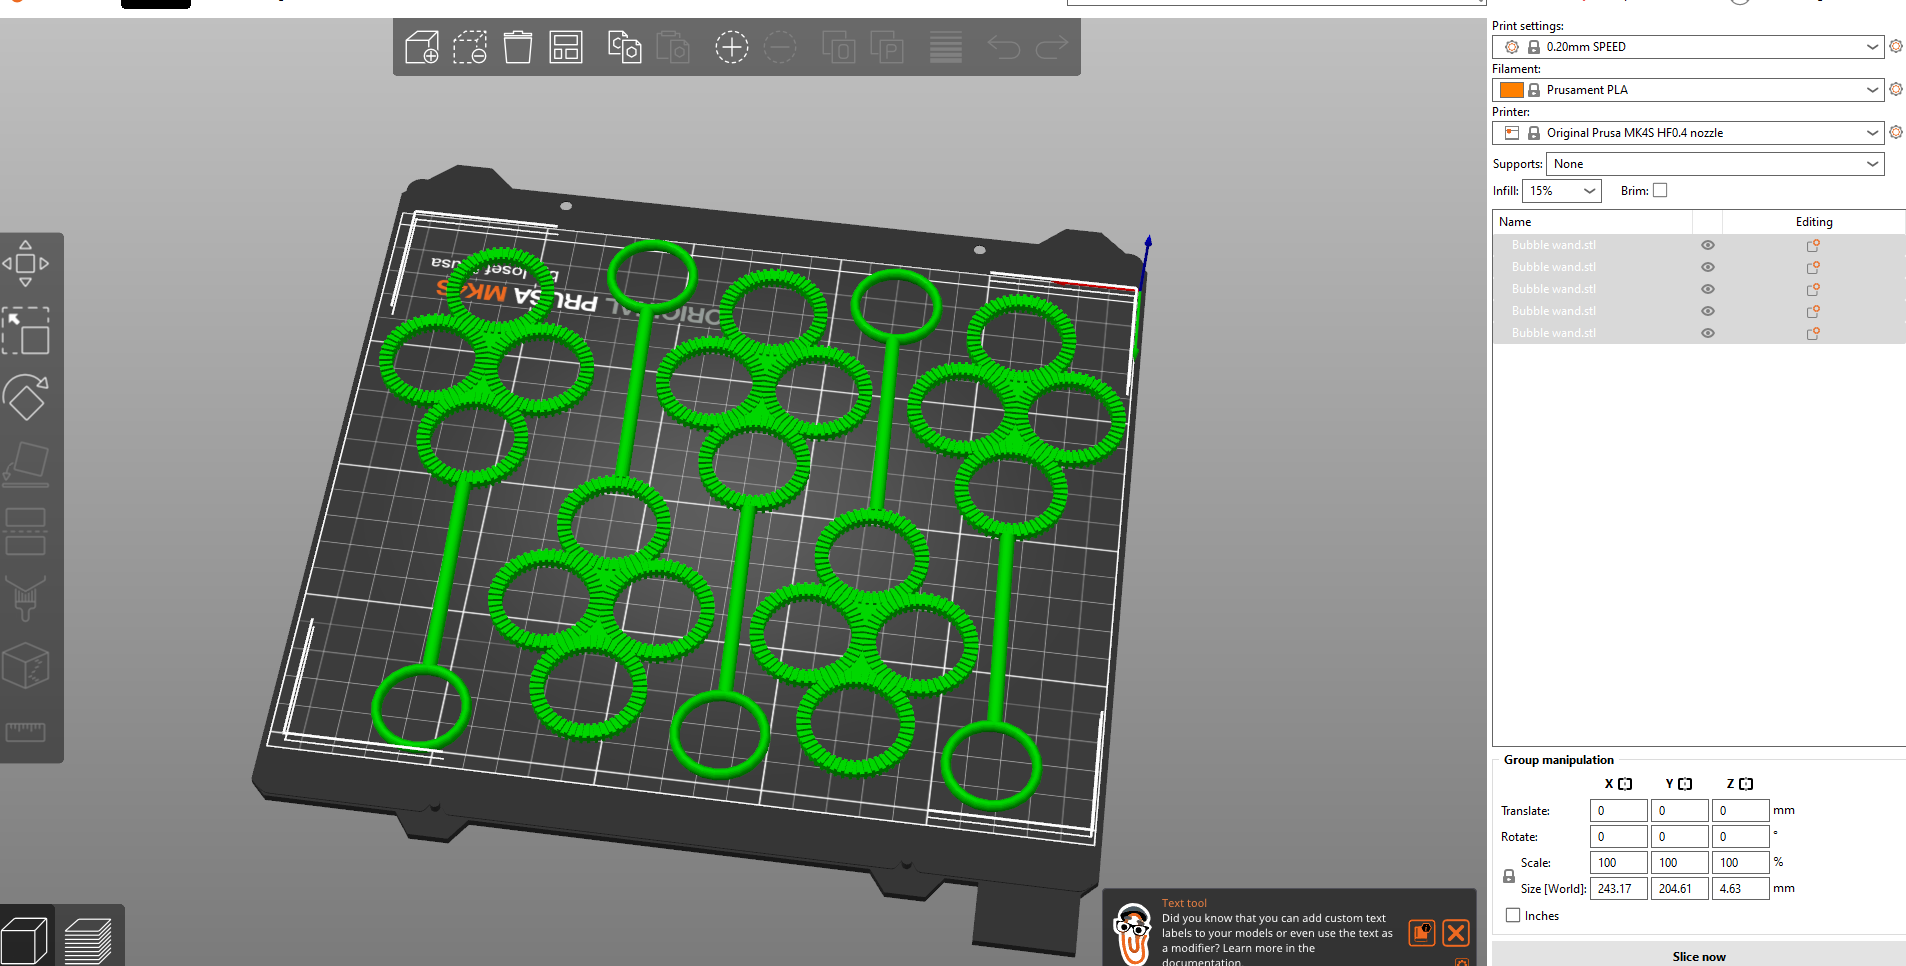Hide the first Bubble wand.stl object
This screenshot has height=966, width=1906.
point(1708,245)
